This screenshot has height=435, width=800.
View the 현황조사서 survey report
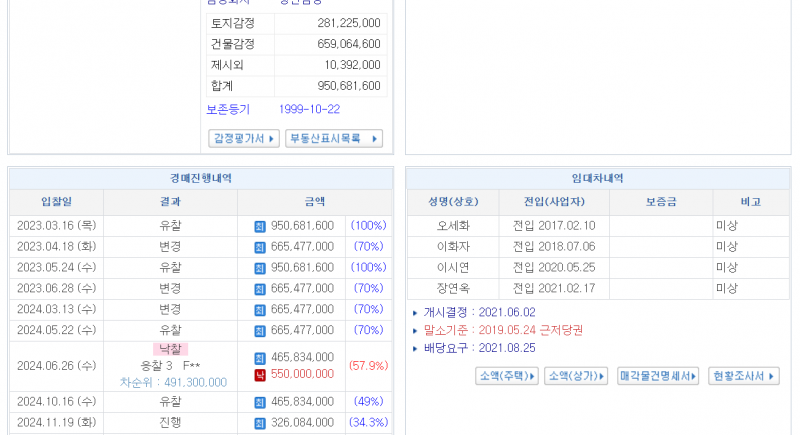tap(743, 376)
